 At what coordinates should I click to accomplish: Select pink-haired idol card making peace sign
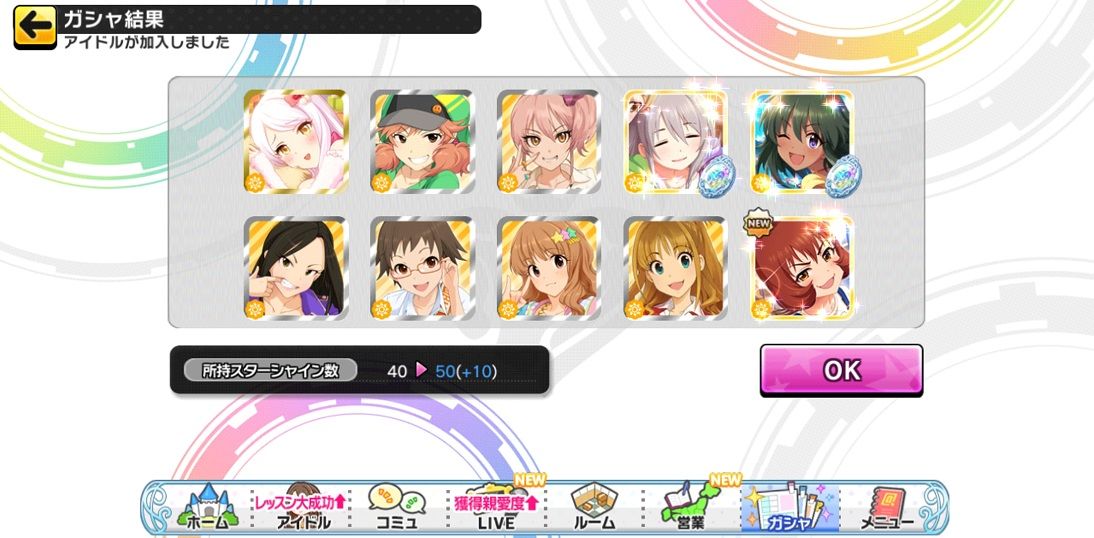[x=549, y=142]
